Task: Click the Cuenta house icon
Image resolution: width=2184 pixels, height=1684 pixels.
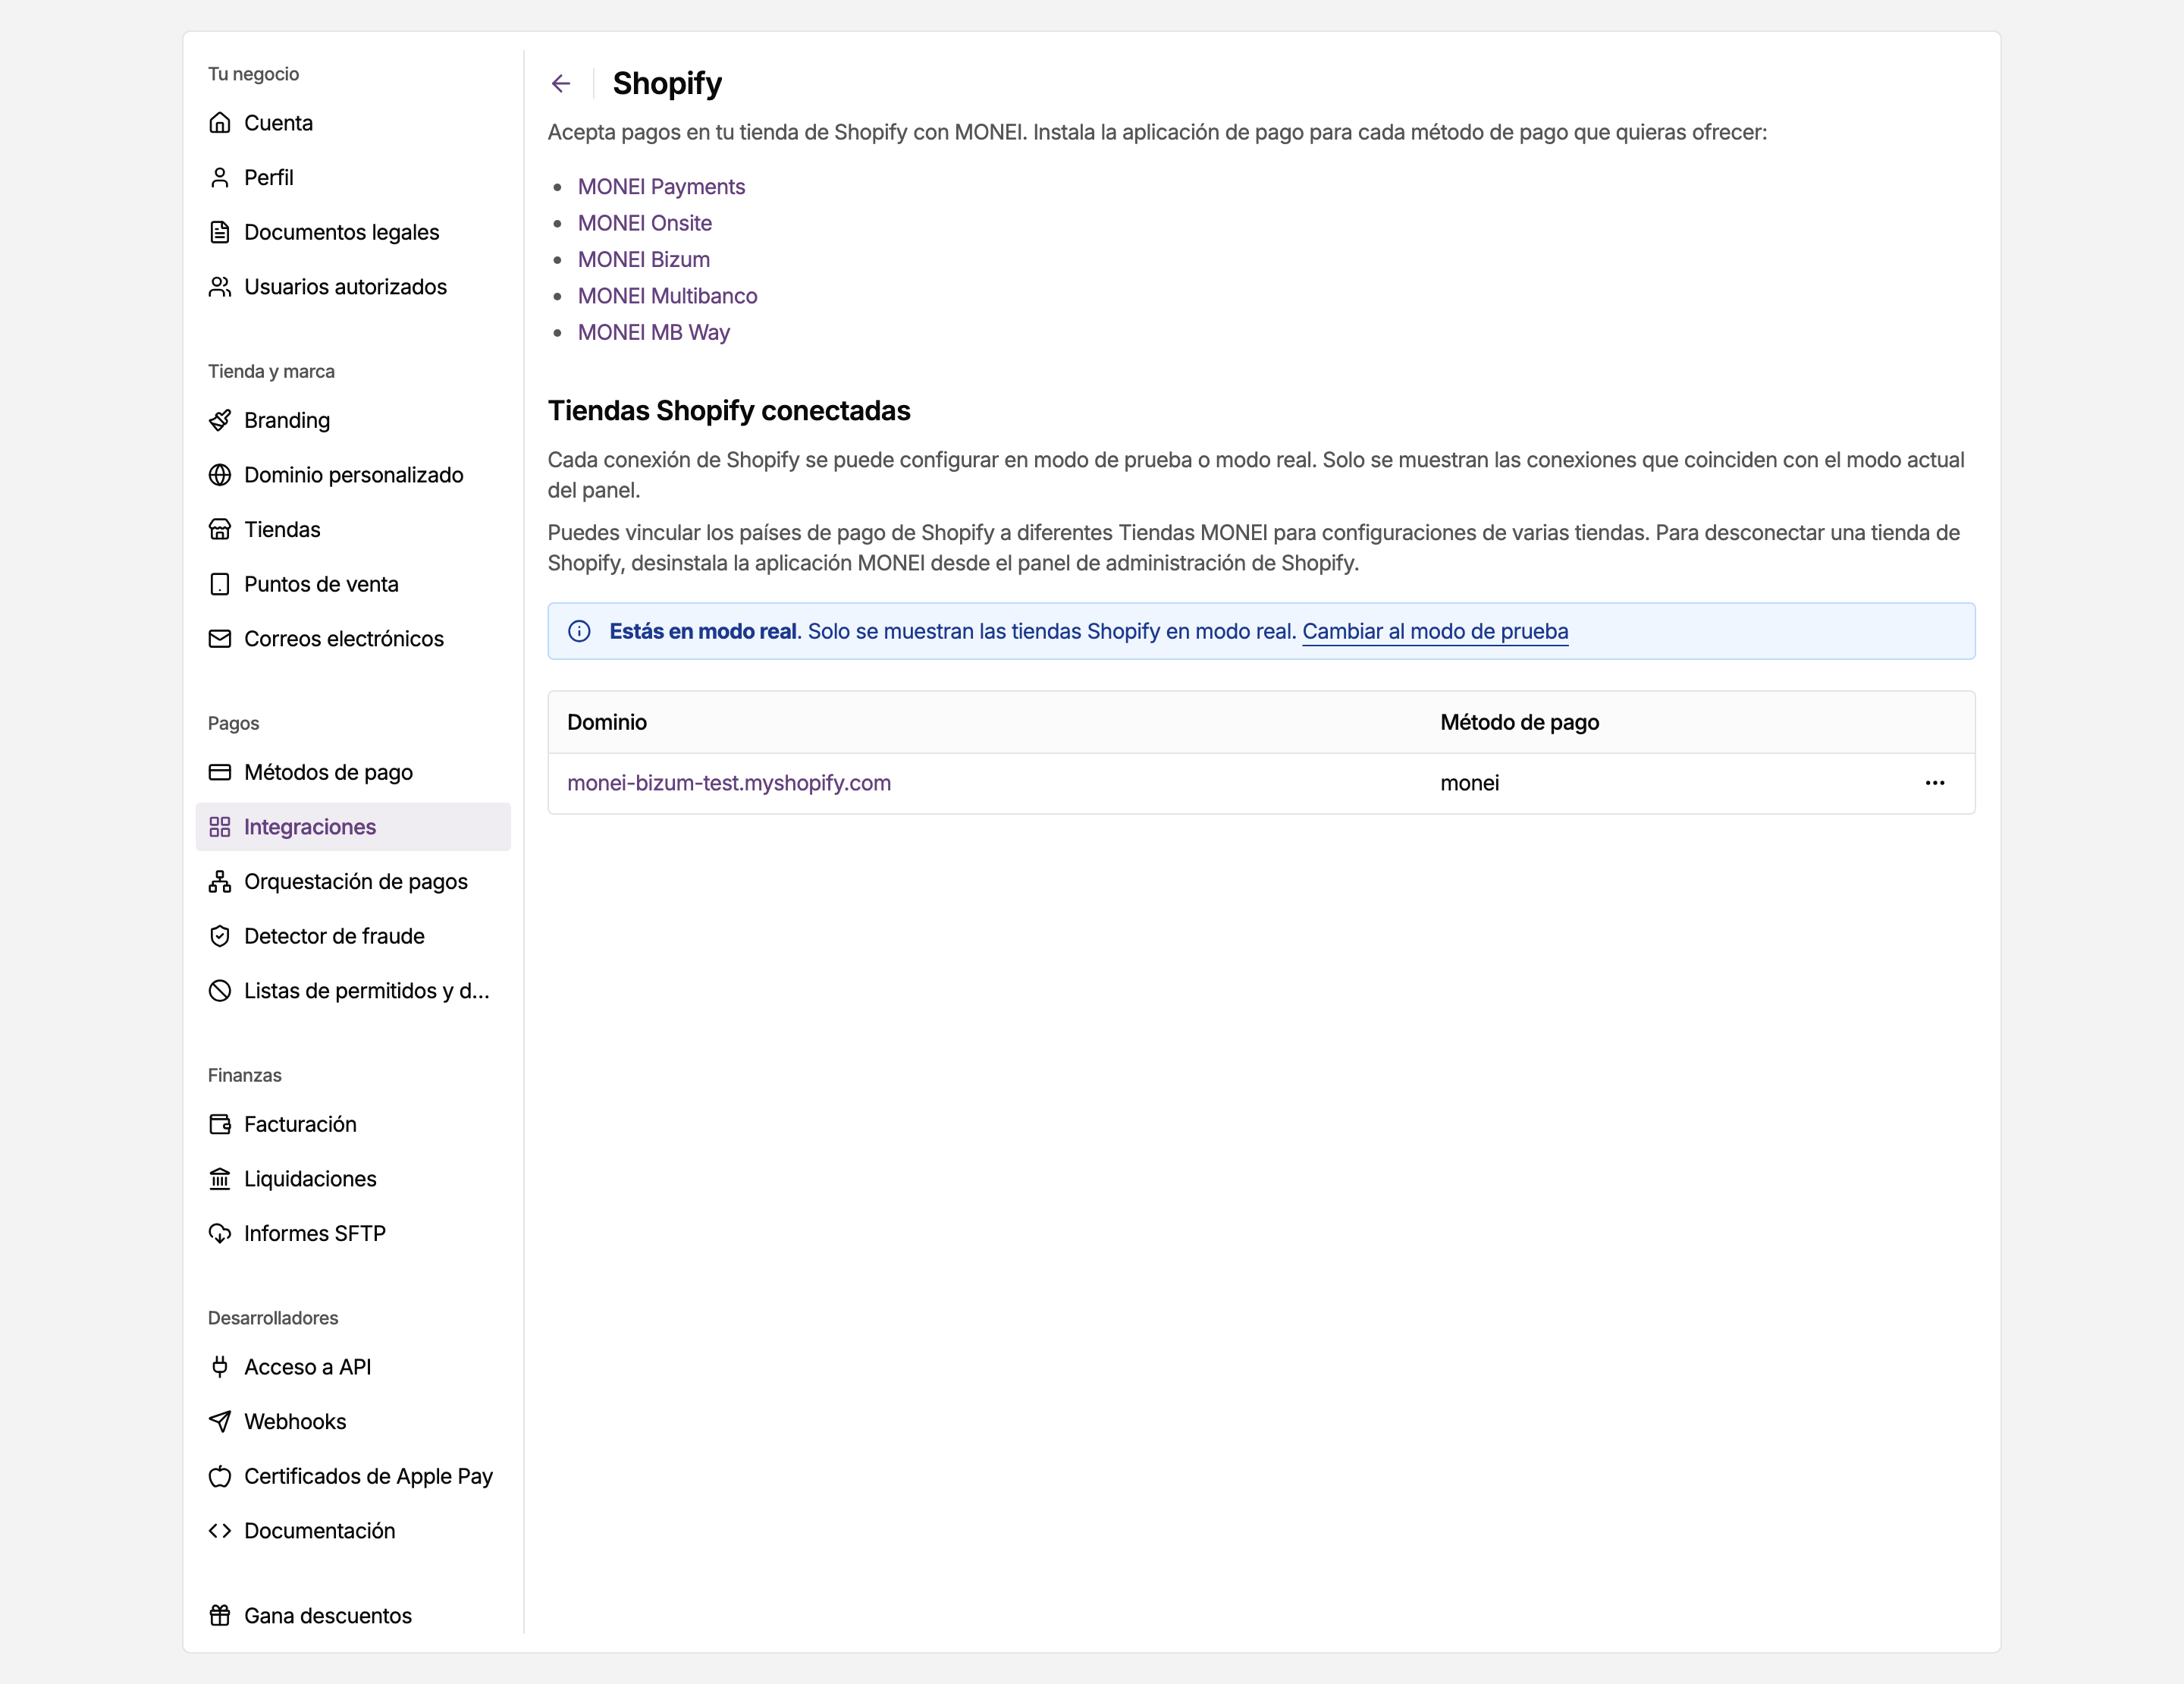Action: click(220, 123)
